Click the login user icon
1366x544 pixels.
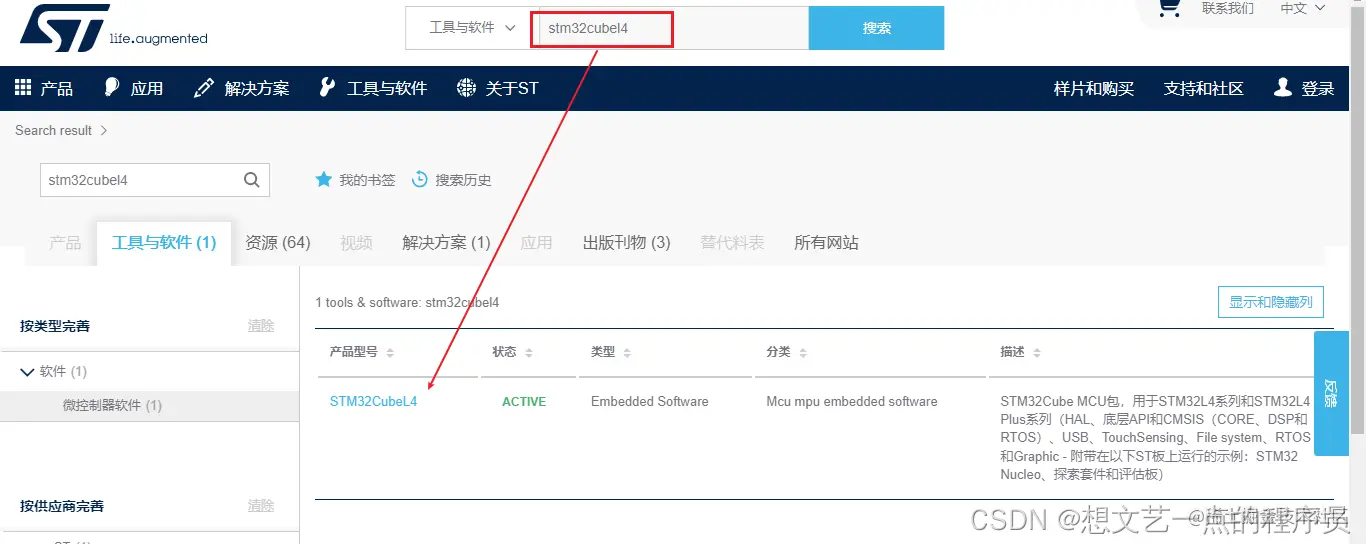[x=1283, y=88]
